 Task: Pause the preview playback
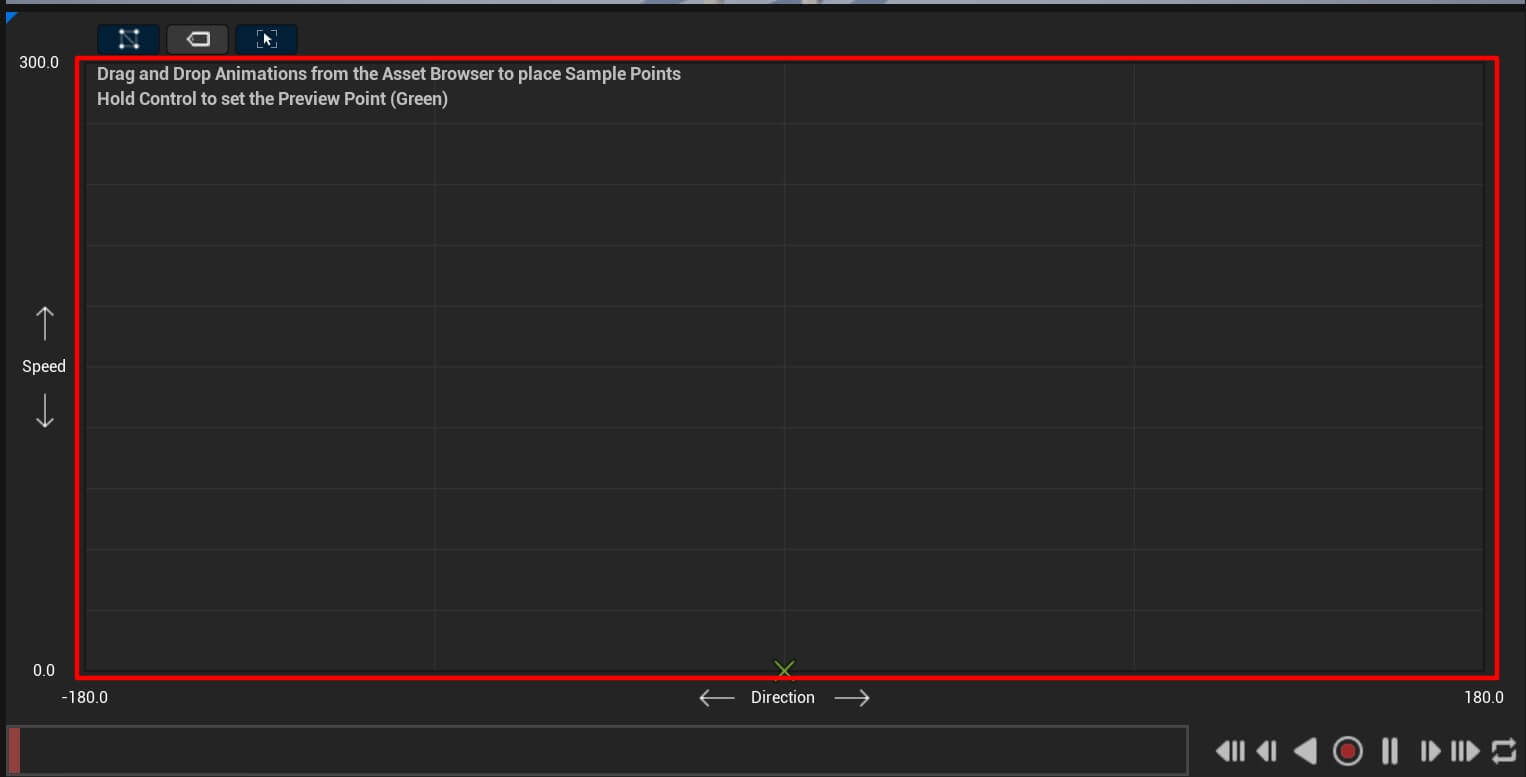click(x=1390, y=750)
